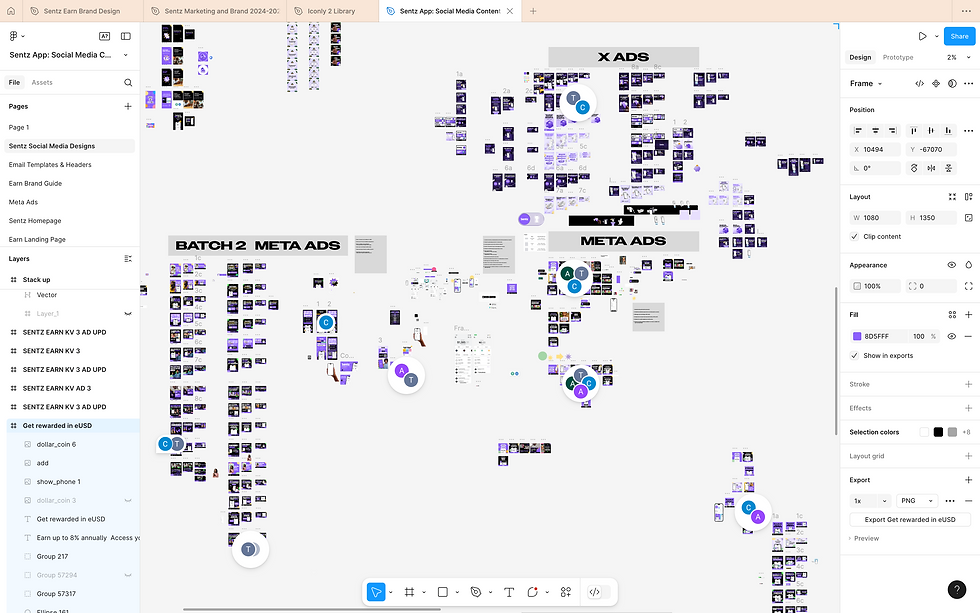Image resolution: width=980 pixels, height=613 pixels.
Task: Align bottom in Position section
Action: pyautogui.click(x=948, y=131)
